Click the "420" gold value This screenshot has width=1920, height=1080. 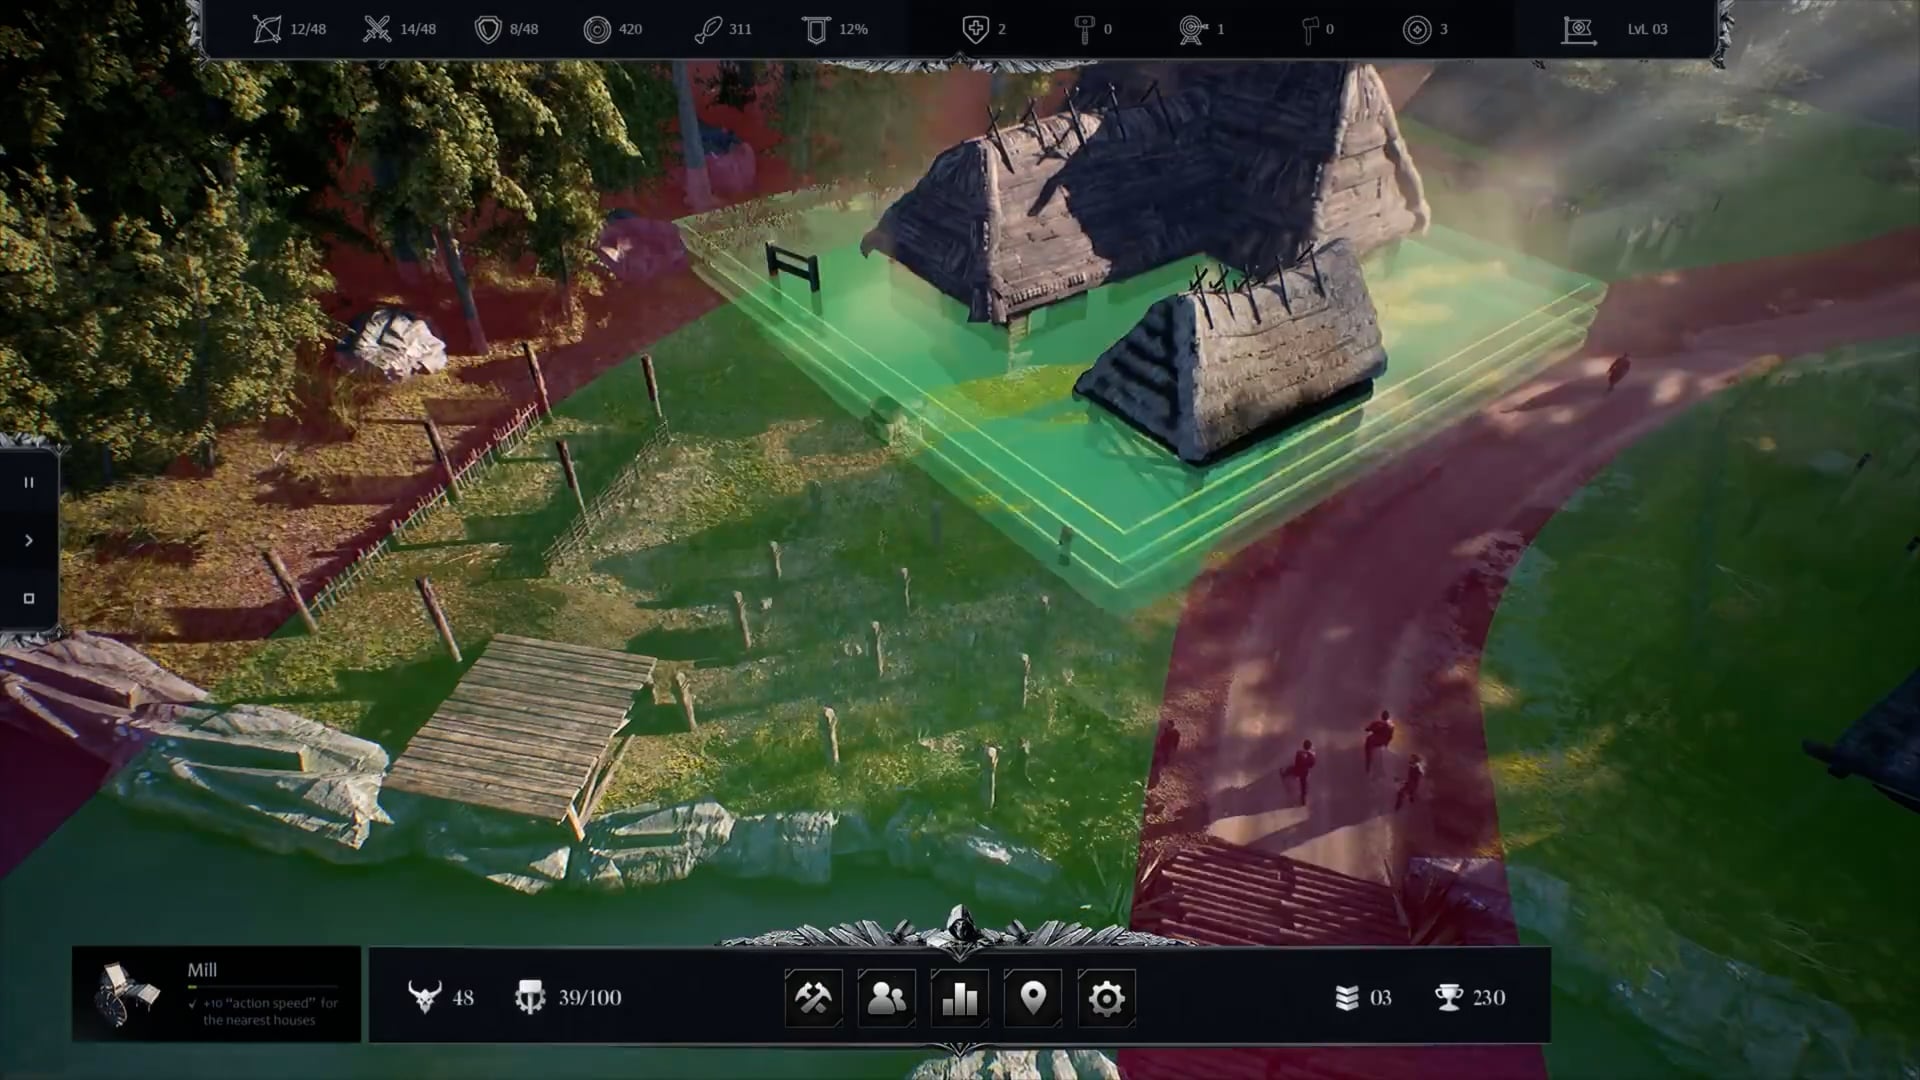click(x=631, y=29)
